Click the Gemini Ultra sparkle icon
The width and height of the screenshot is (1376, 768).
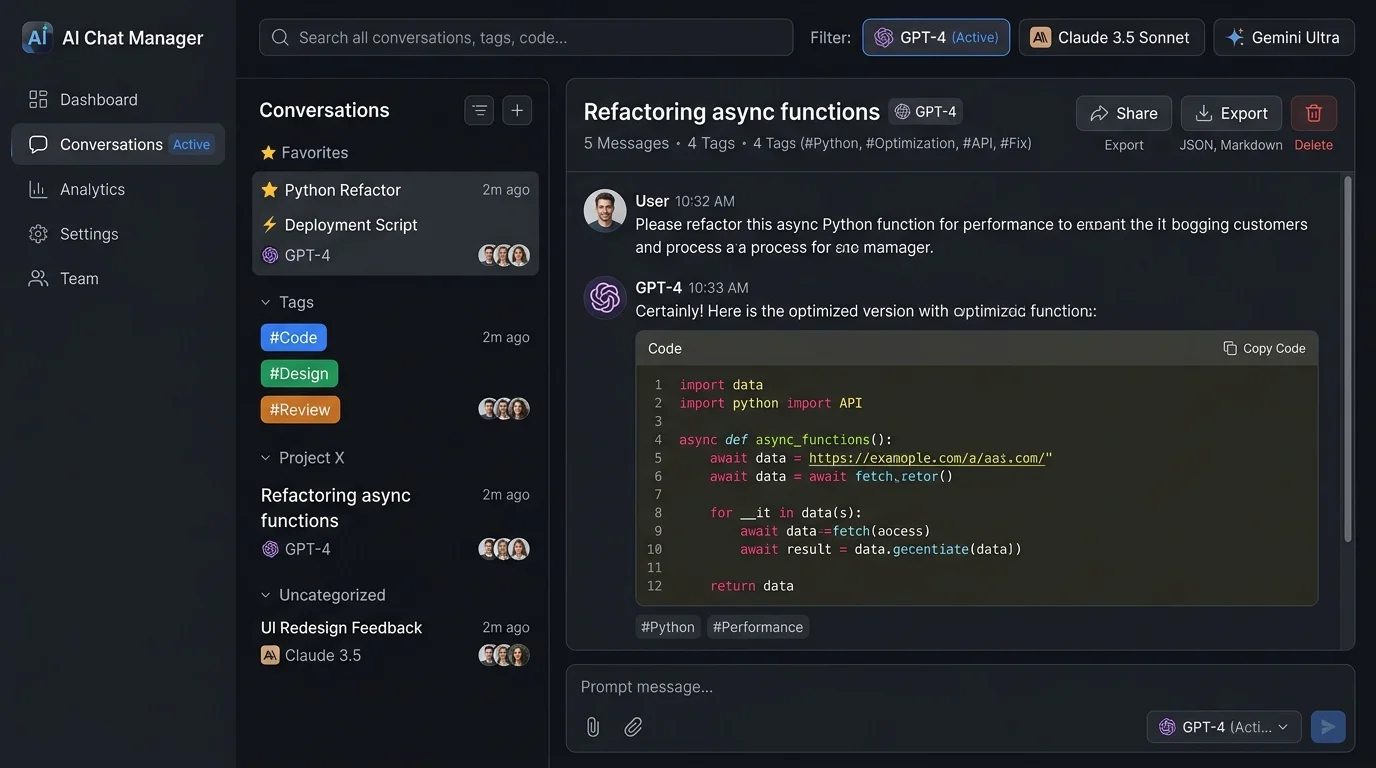point(1235,37)
